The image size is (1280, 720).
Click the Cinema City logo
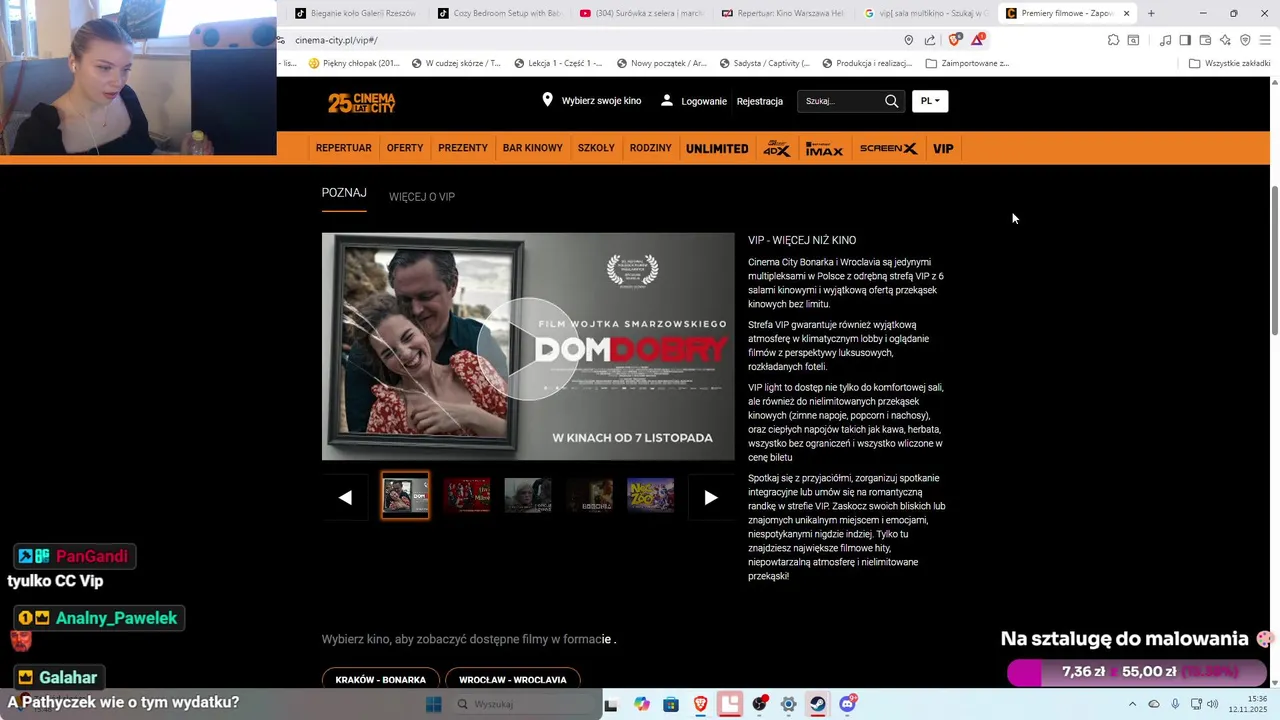(361, 102)
